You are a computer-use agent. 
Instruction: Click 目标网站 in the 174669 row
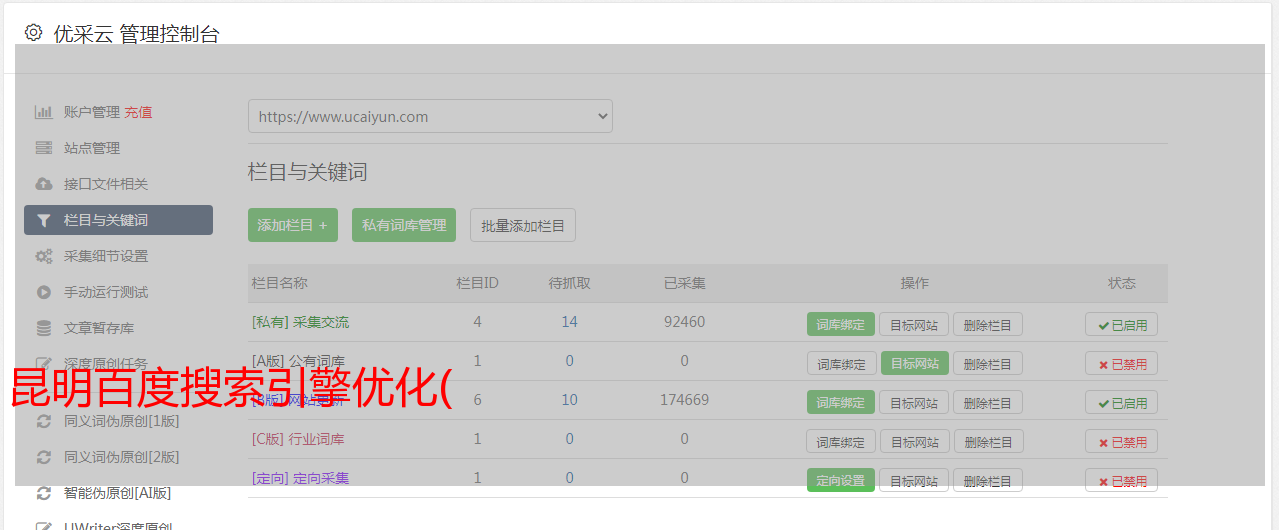pos(915,402)
